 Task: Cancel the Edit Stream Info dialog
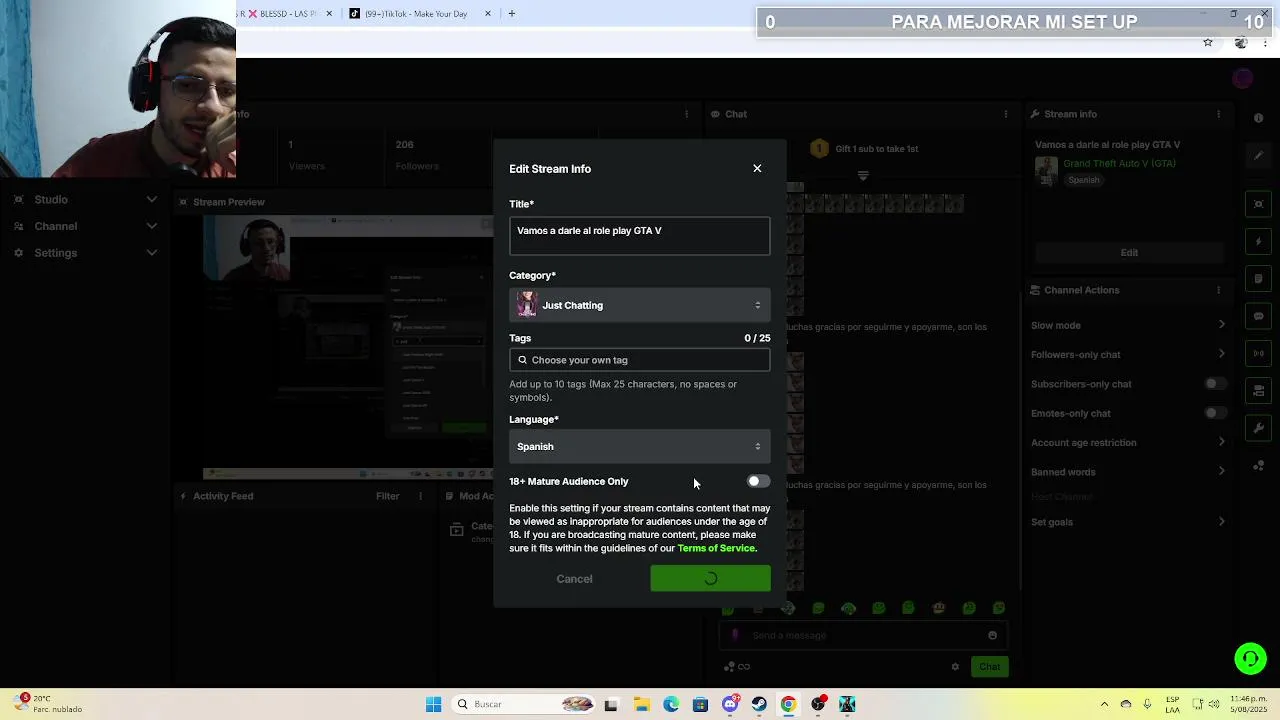(x=574, y=579)
